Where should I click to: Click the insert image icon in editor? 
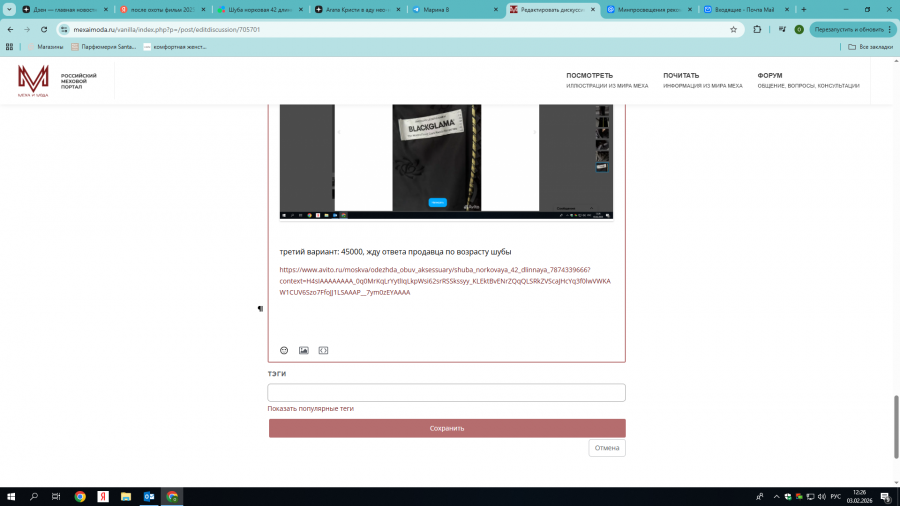coord(304,350)
